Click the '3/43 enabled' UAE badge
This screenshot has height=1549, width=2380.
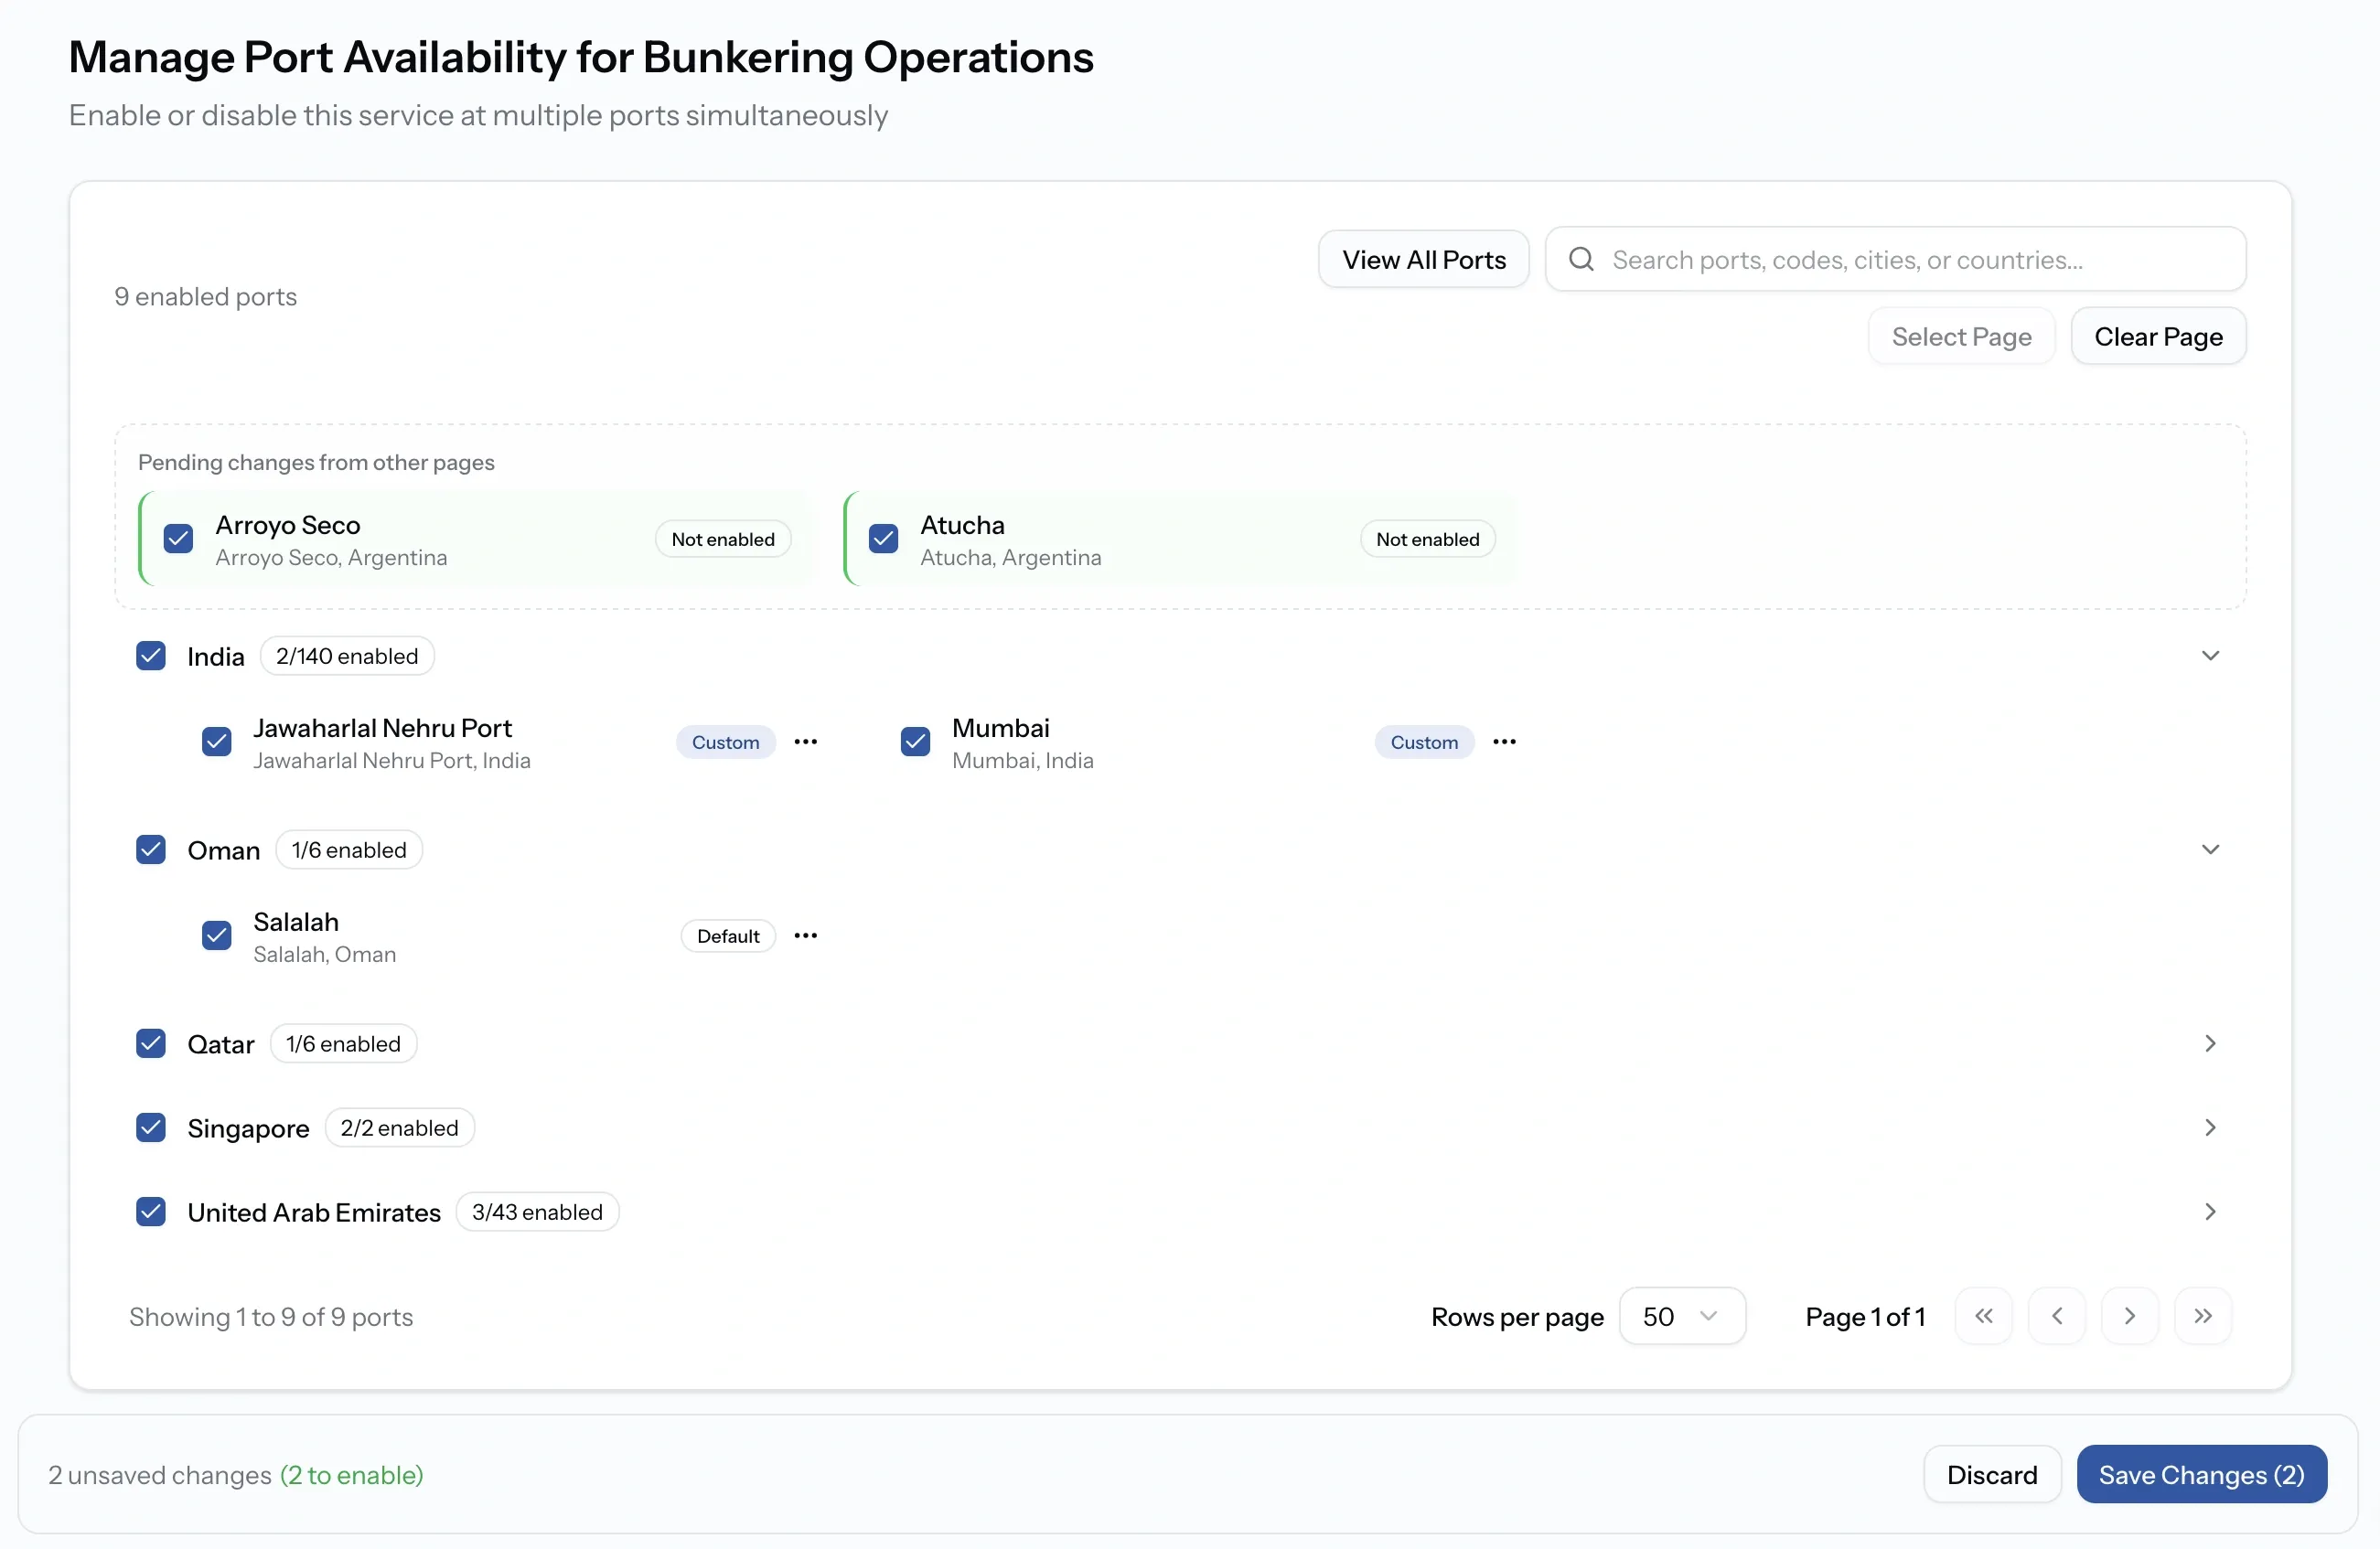537,1212
